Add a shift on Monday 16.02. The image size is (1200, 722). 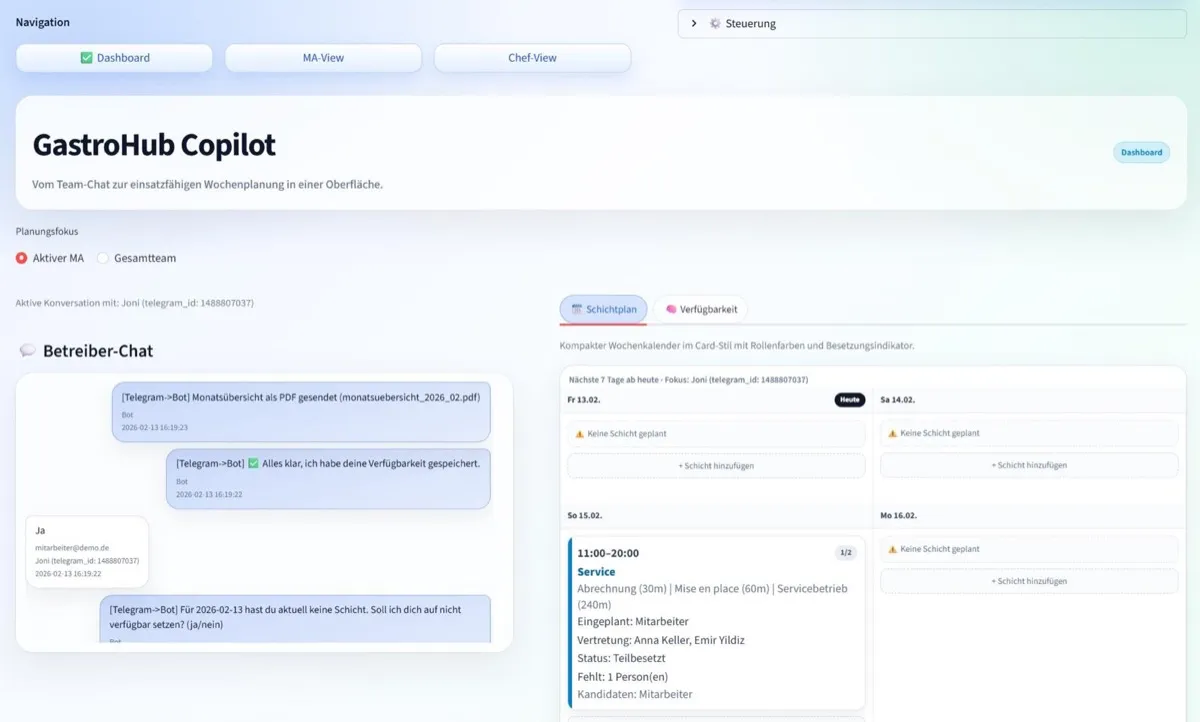pyautogui.click(x=1029, y=581)
